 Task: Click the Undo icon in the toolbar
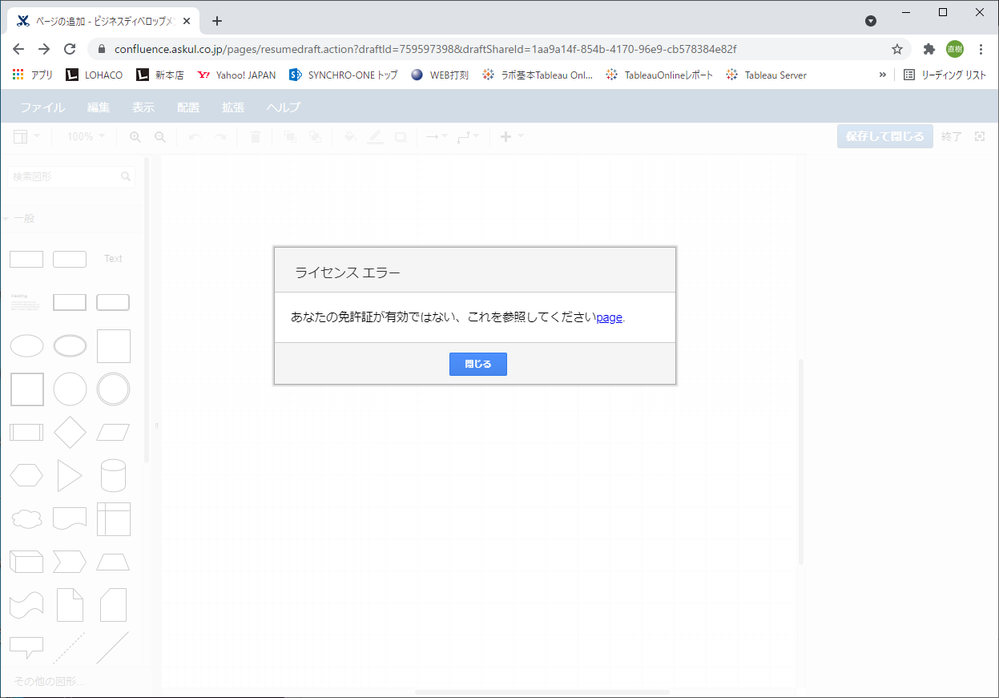click(x=195, y=136)
